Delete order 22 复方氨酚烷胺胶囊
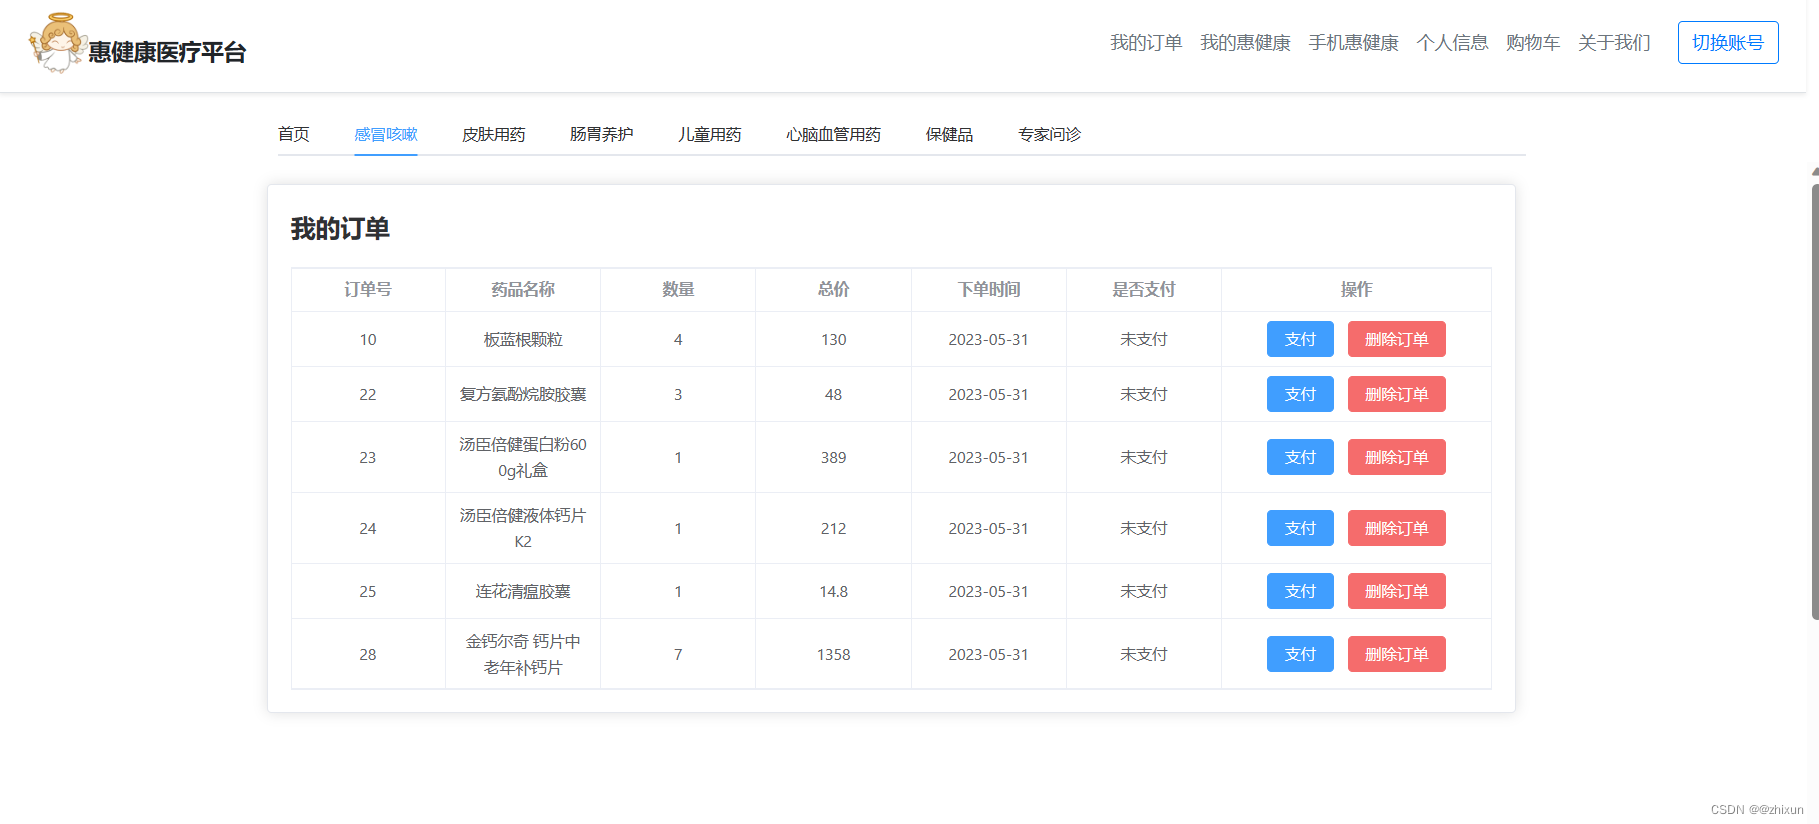The image size is (1819, 824). (x=1397, y=394)
